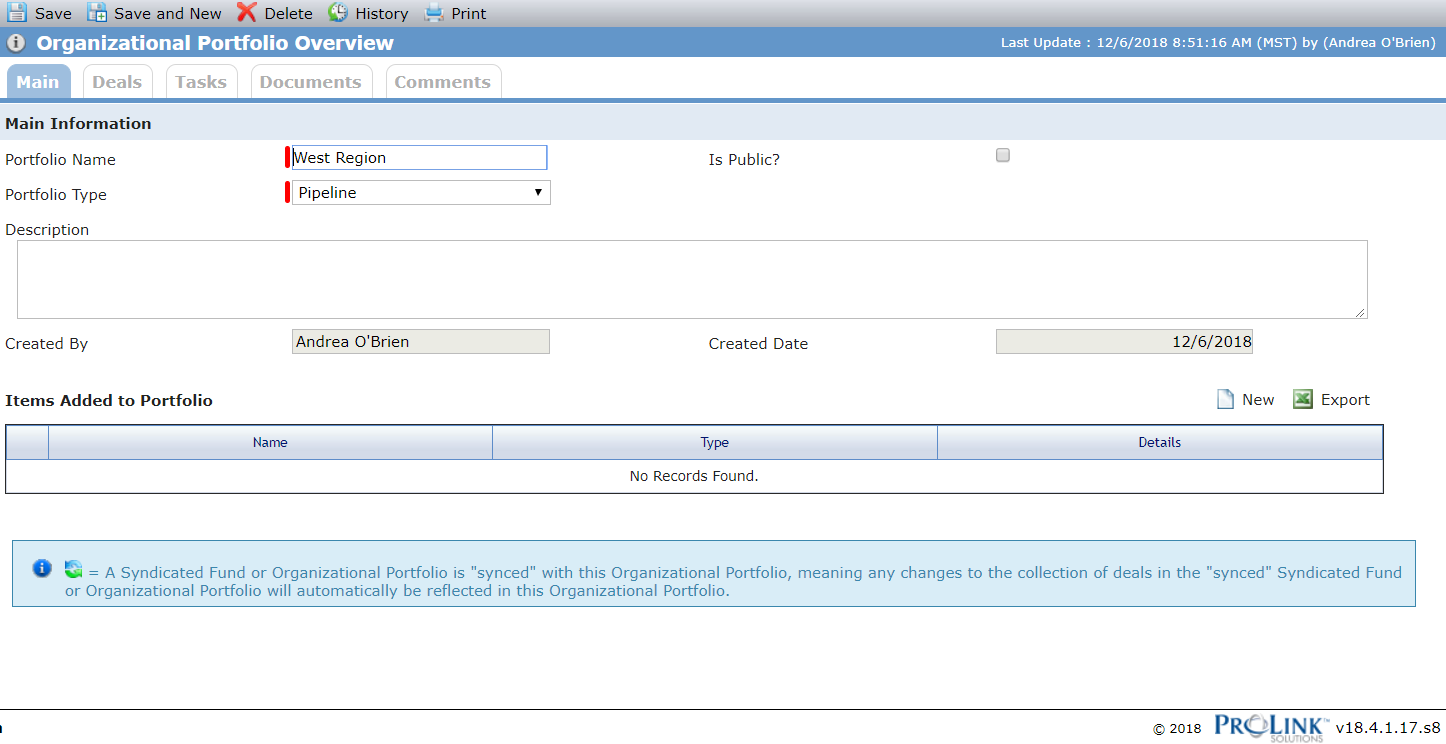Click the History label
The image size is (1446, 744).
point(382,14)
